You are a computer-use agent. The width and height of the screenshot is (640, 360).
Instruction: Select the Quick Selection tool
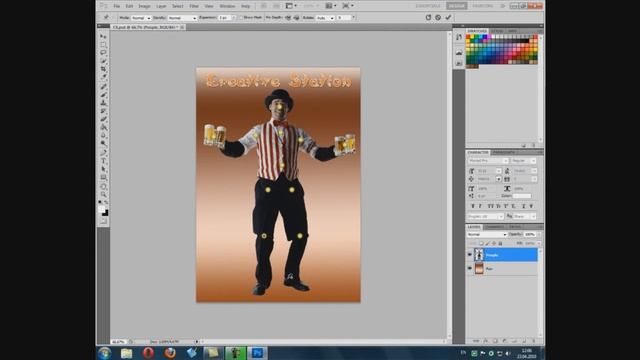tap(103, 61)
